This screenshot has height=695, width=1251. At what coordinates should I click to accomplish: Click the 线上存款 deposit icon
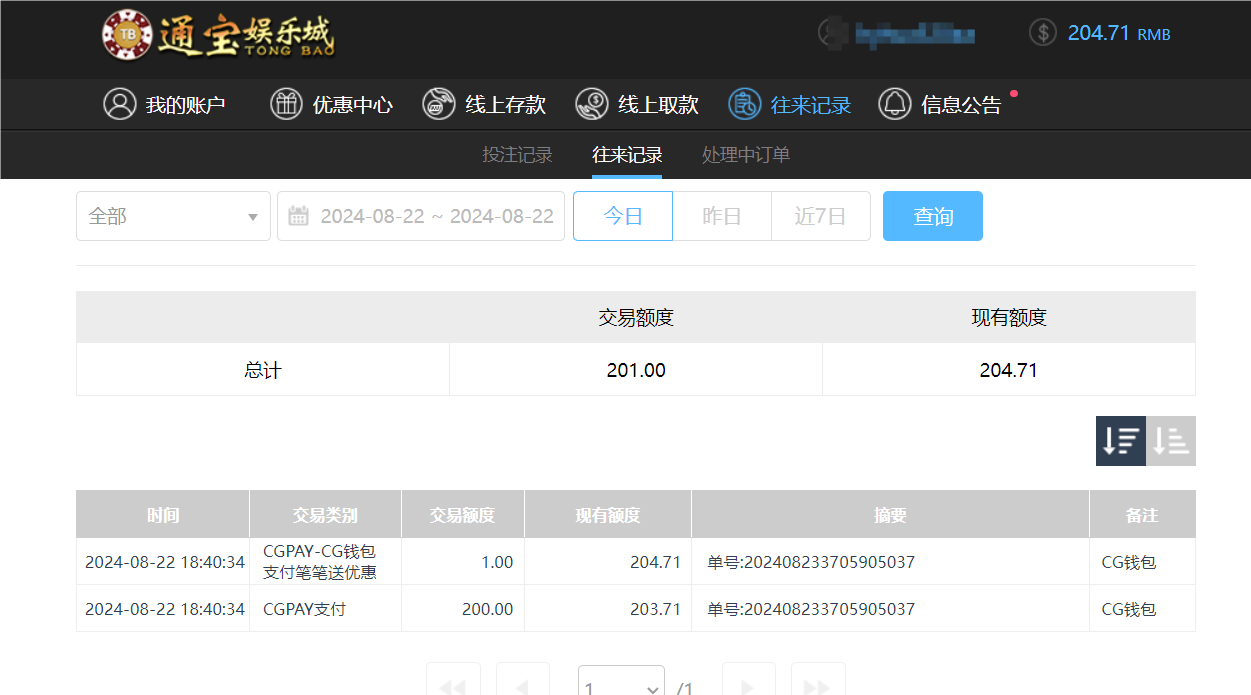click(438, 104)
